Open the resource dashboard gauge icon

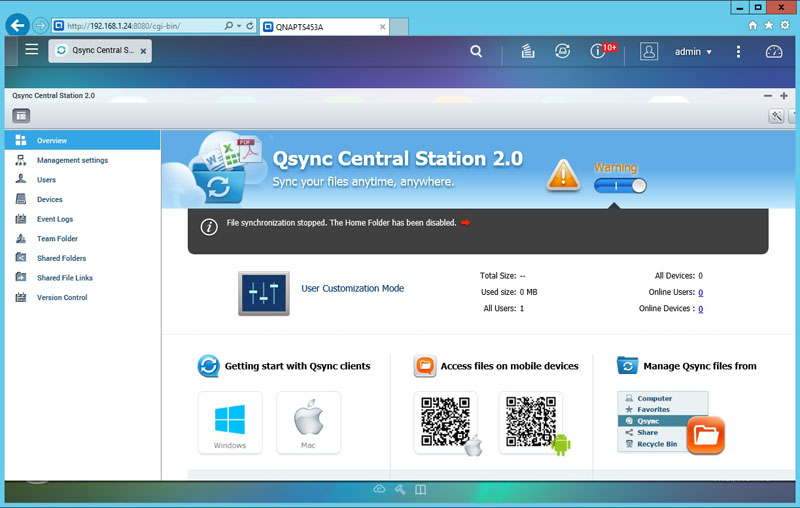[x=774, y=51]
